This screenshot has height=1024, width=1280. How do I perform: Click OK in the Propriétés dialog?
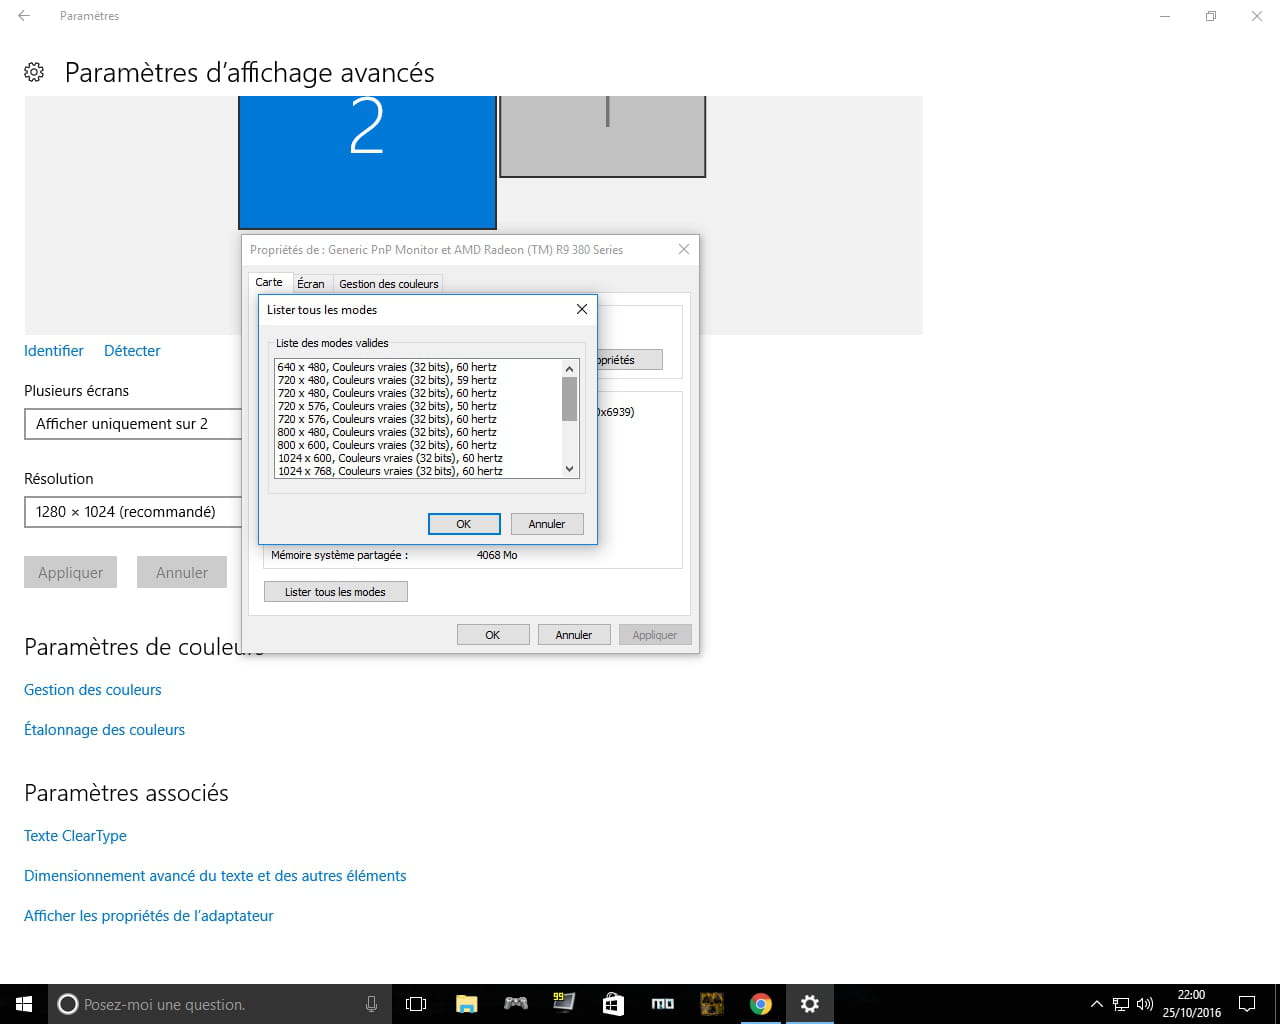click(493, 635)
